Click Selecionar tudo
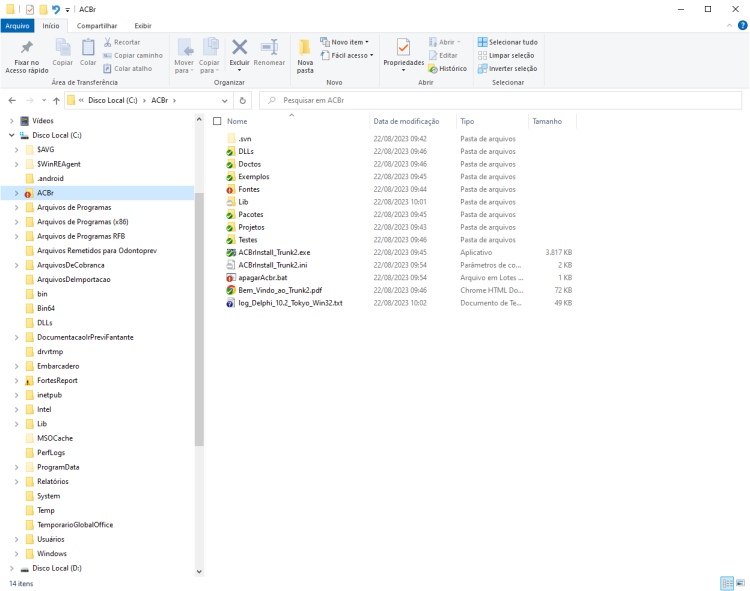The width and height of the screenshot is (750, 591). (x=507, y=42)
